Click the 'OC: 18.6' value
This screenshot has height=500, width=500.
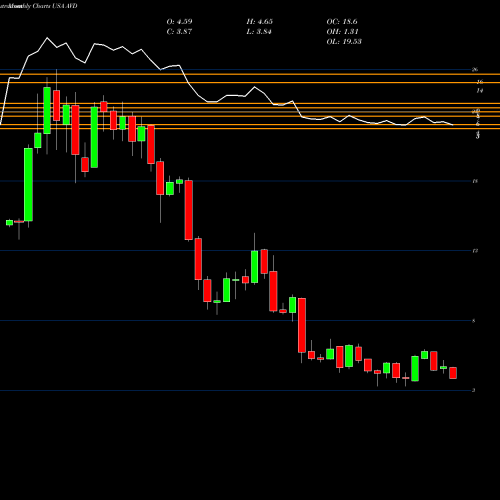(342, 22)
